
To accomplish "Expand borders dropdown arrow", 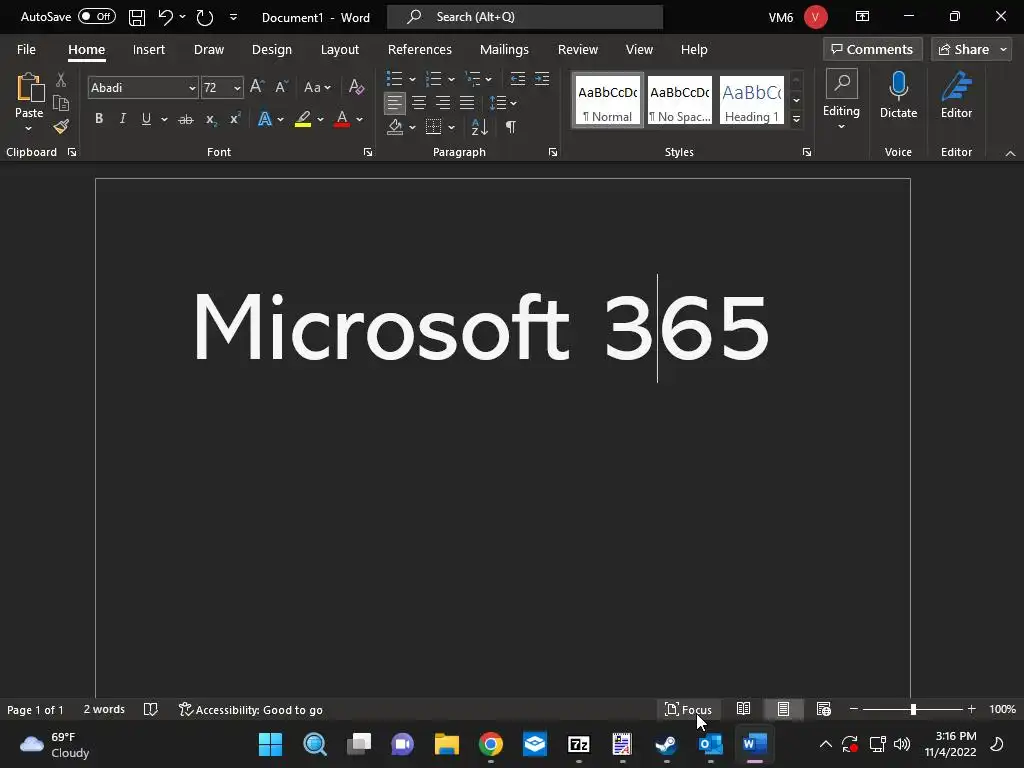I will tap(451, 127).
